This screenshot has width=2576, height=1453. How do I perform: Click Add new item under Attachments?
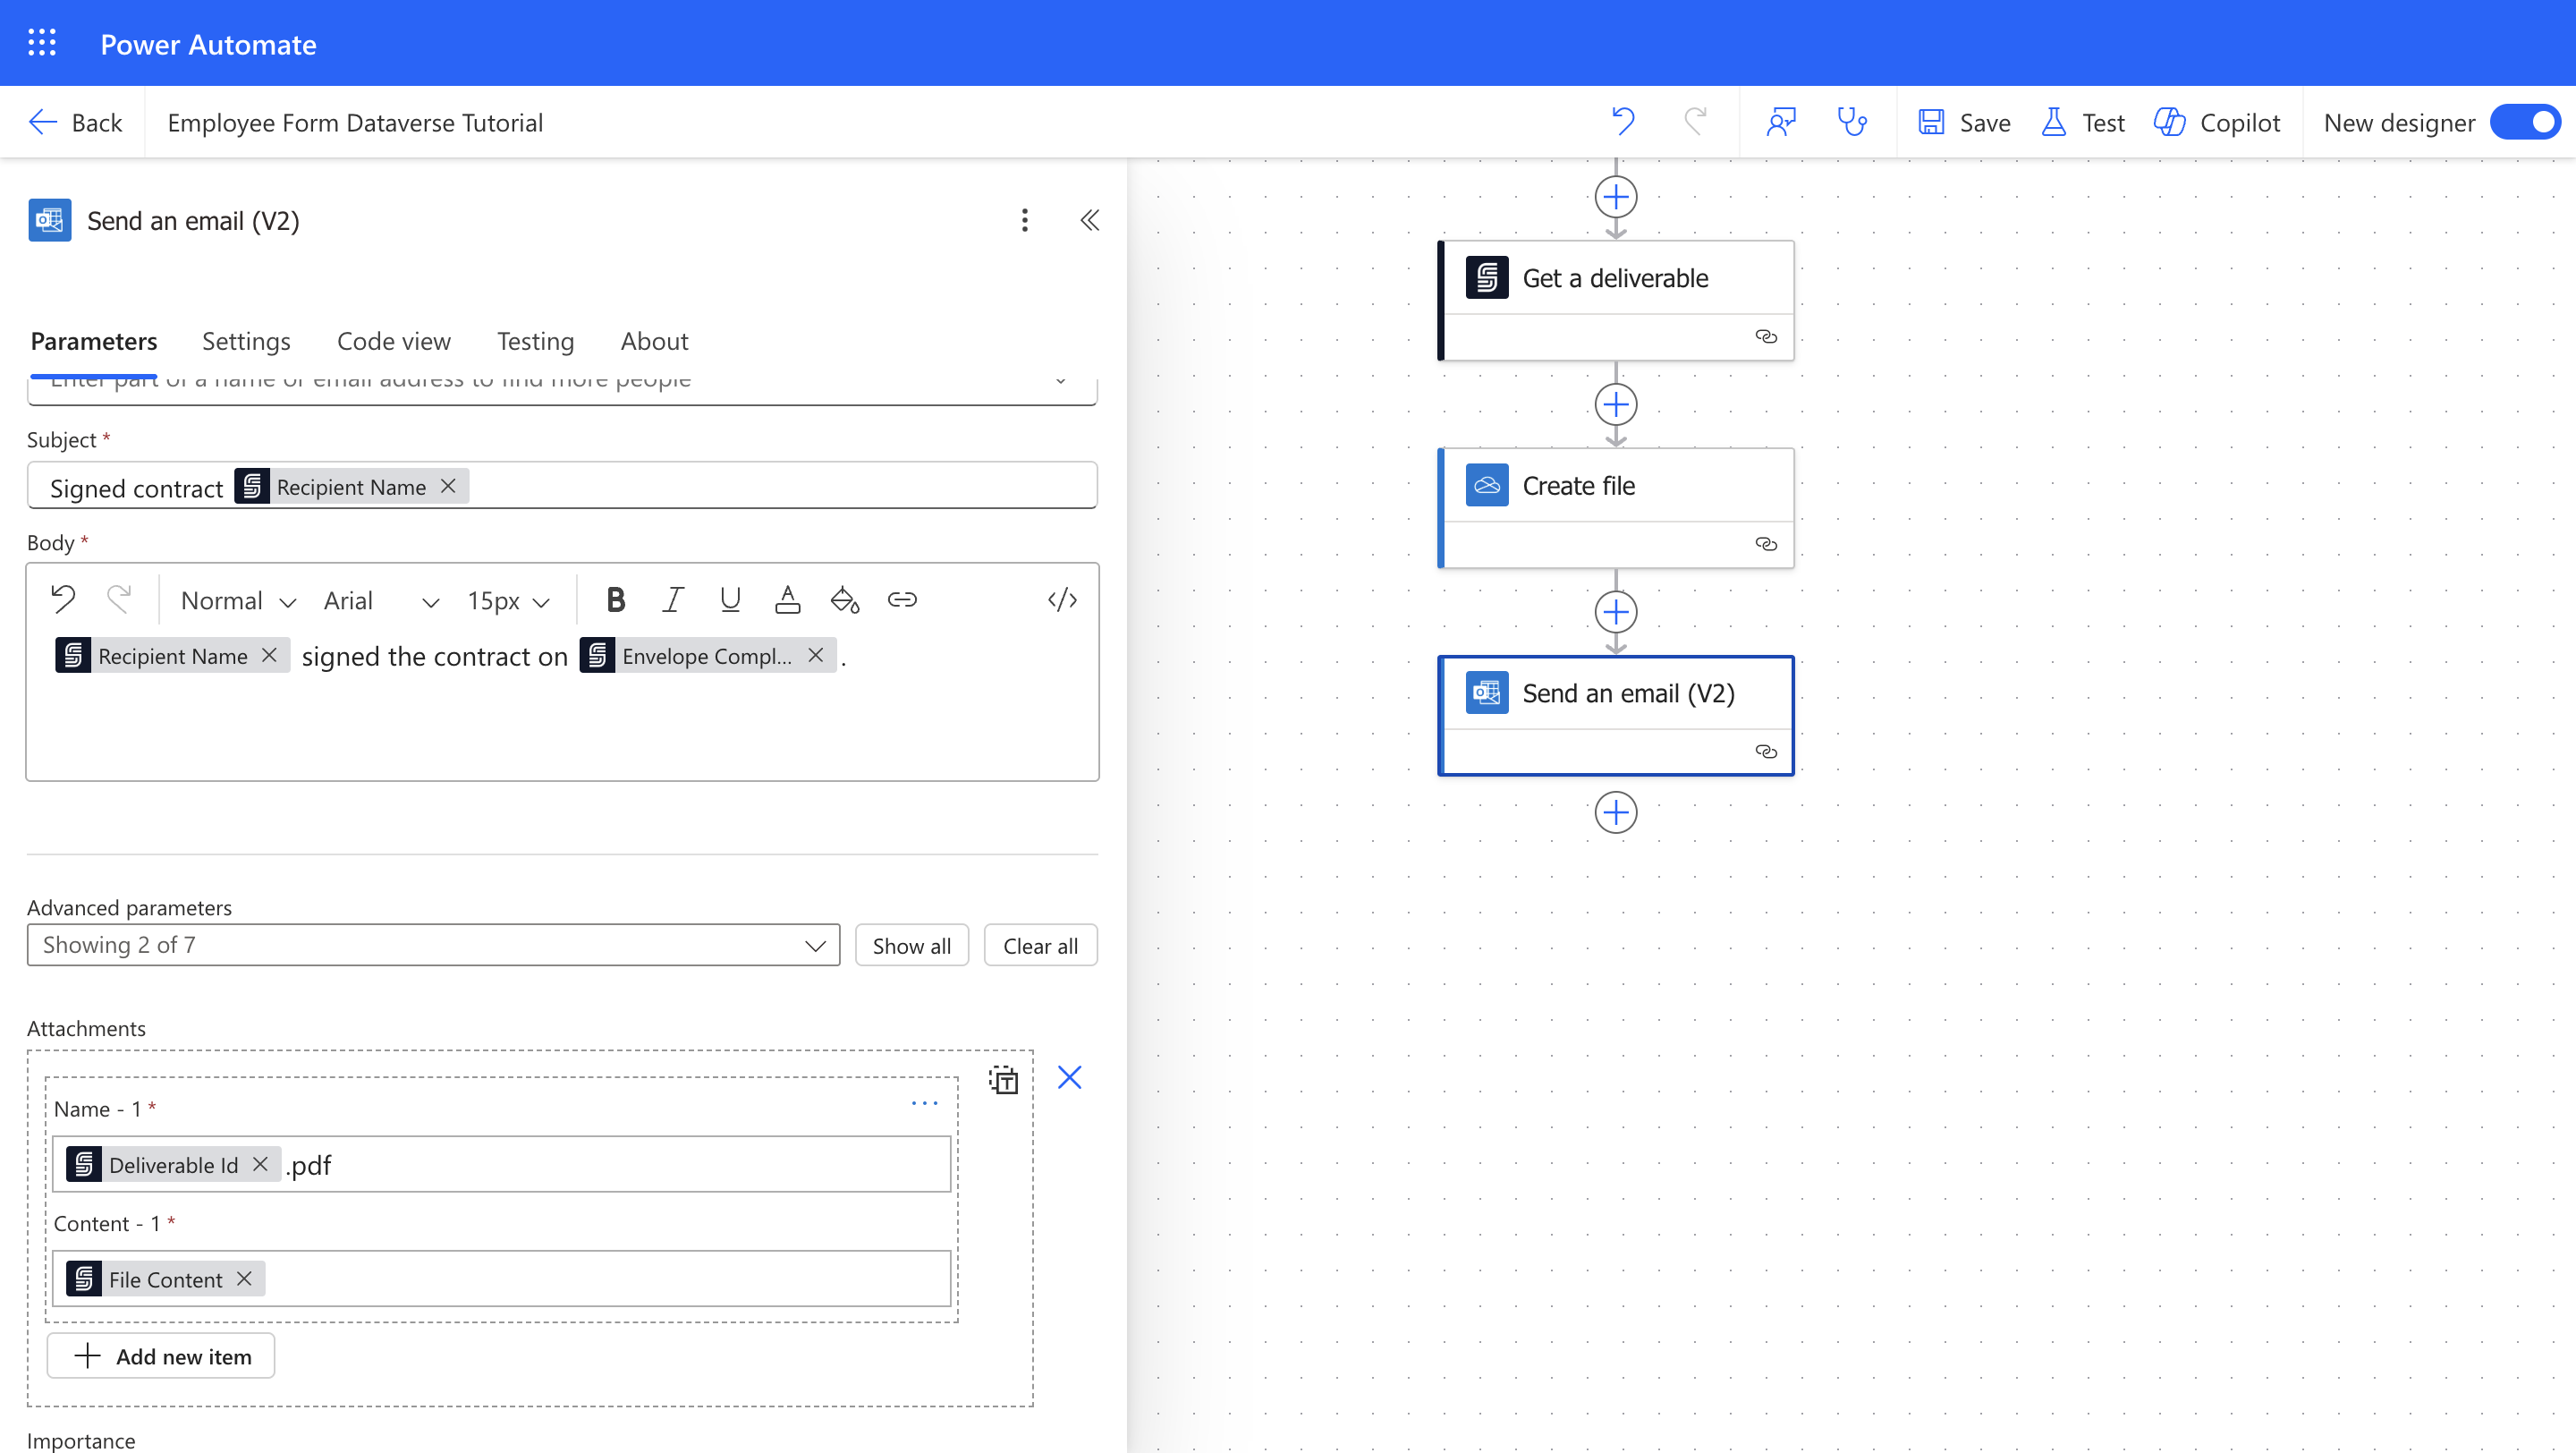(161, 1356)
